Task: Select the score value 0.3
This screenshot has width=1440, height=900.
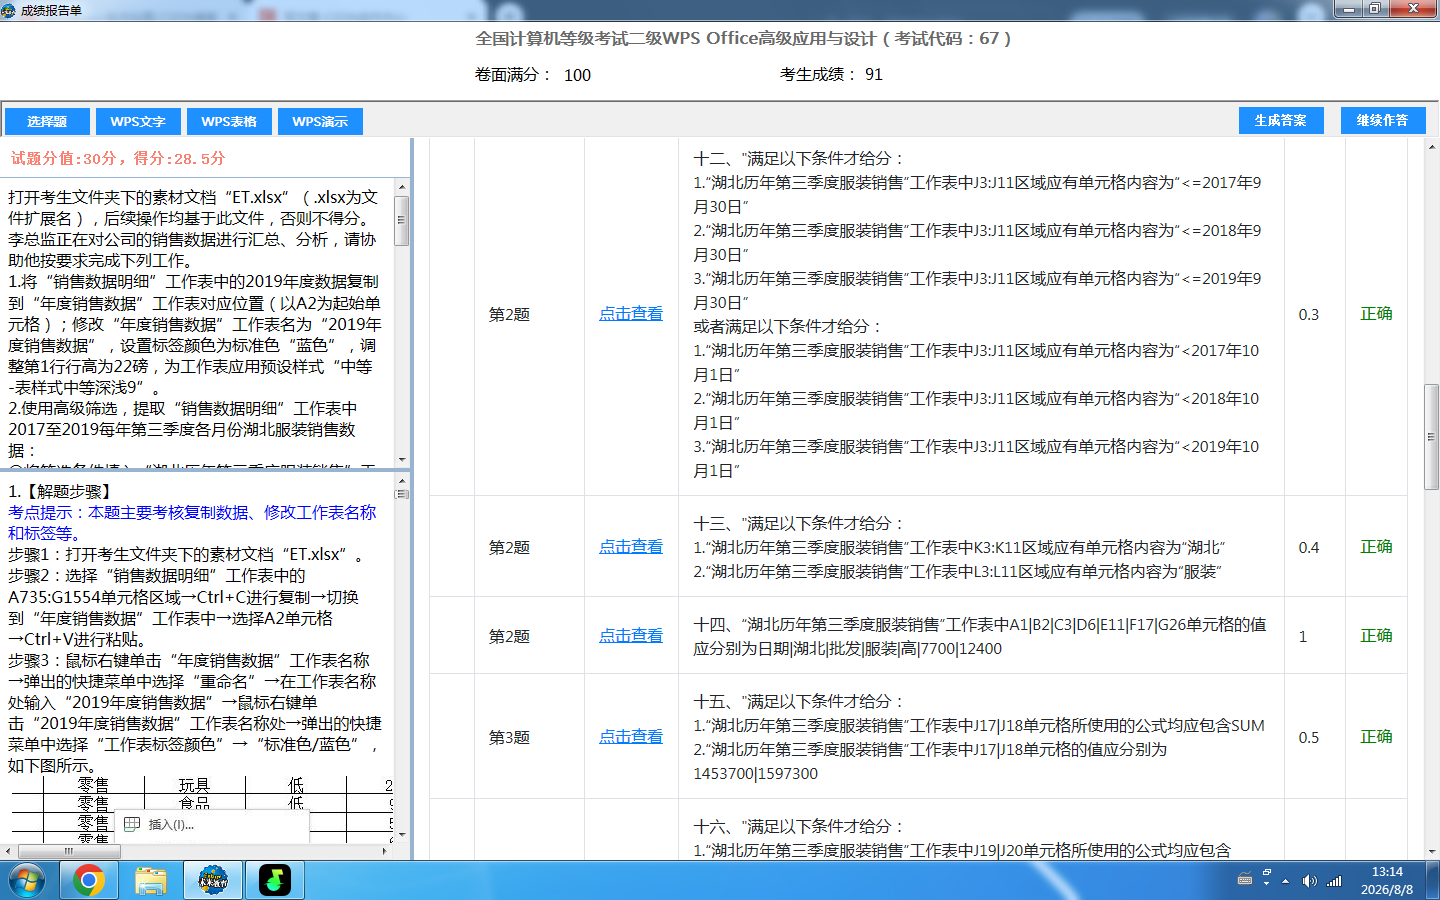Action: coord(1308,315)
